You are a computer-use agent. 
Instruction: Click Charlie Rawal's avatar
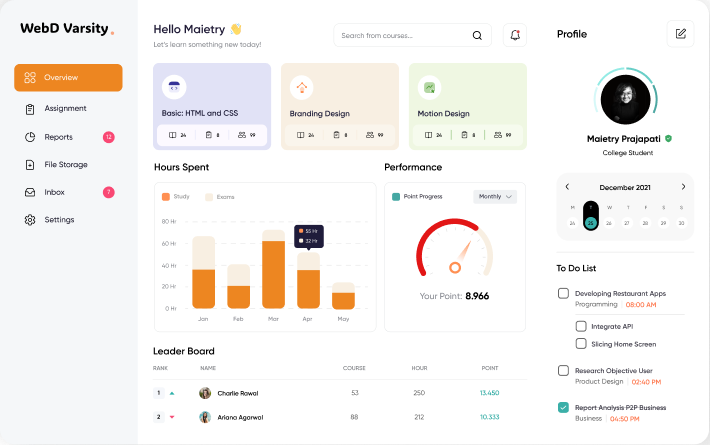pyautogui.click(x=205, y=393)
